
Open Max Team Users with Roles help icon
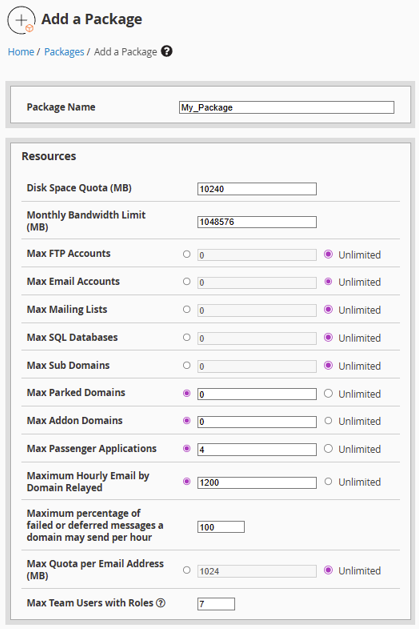coord(161,603)
